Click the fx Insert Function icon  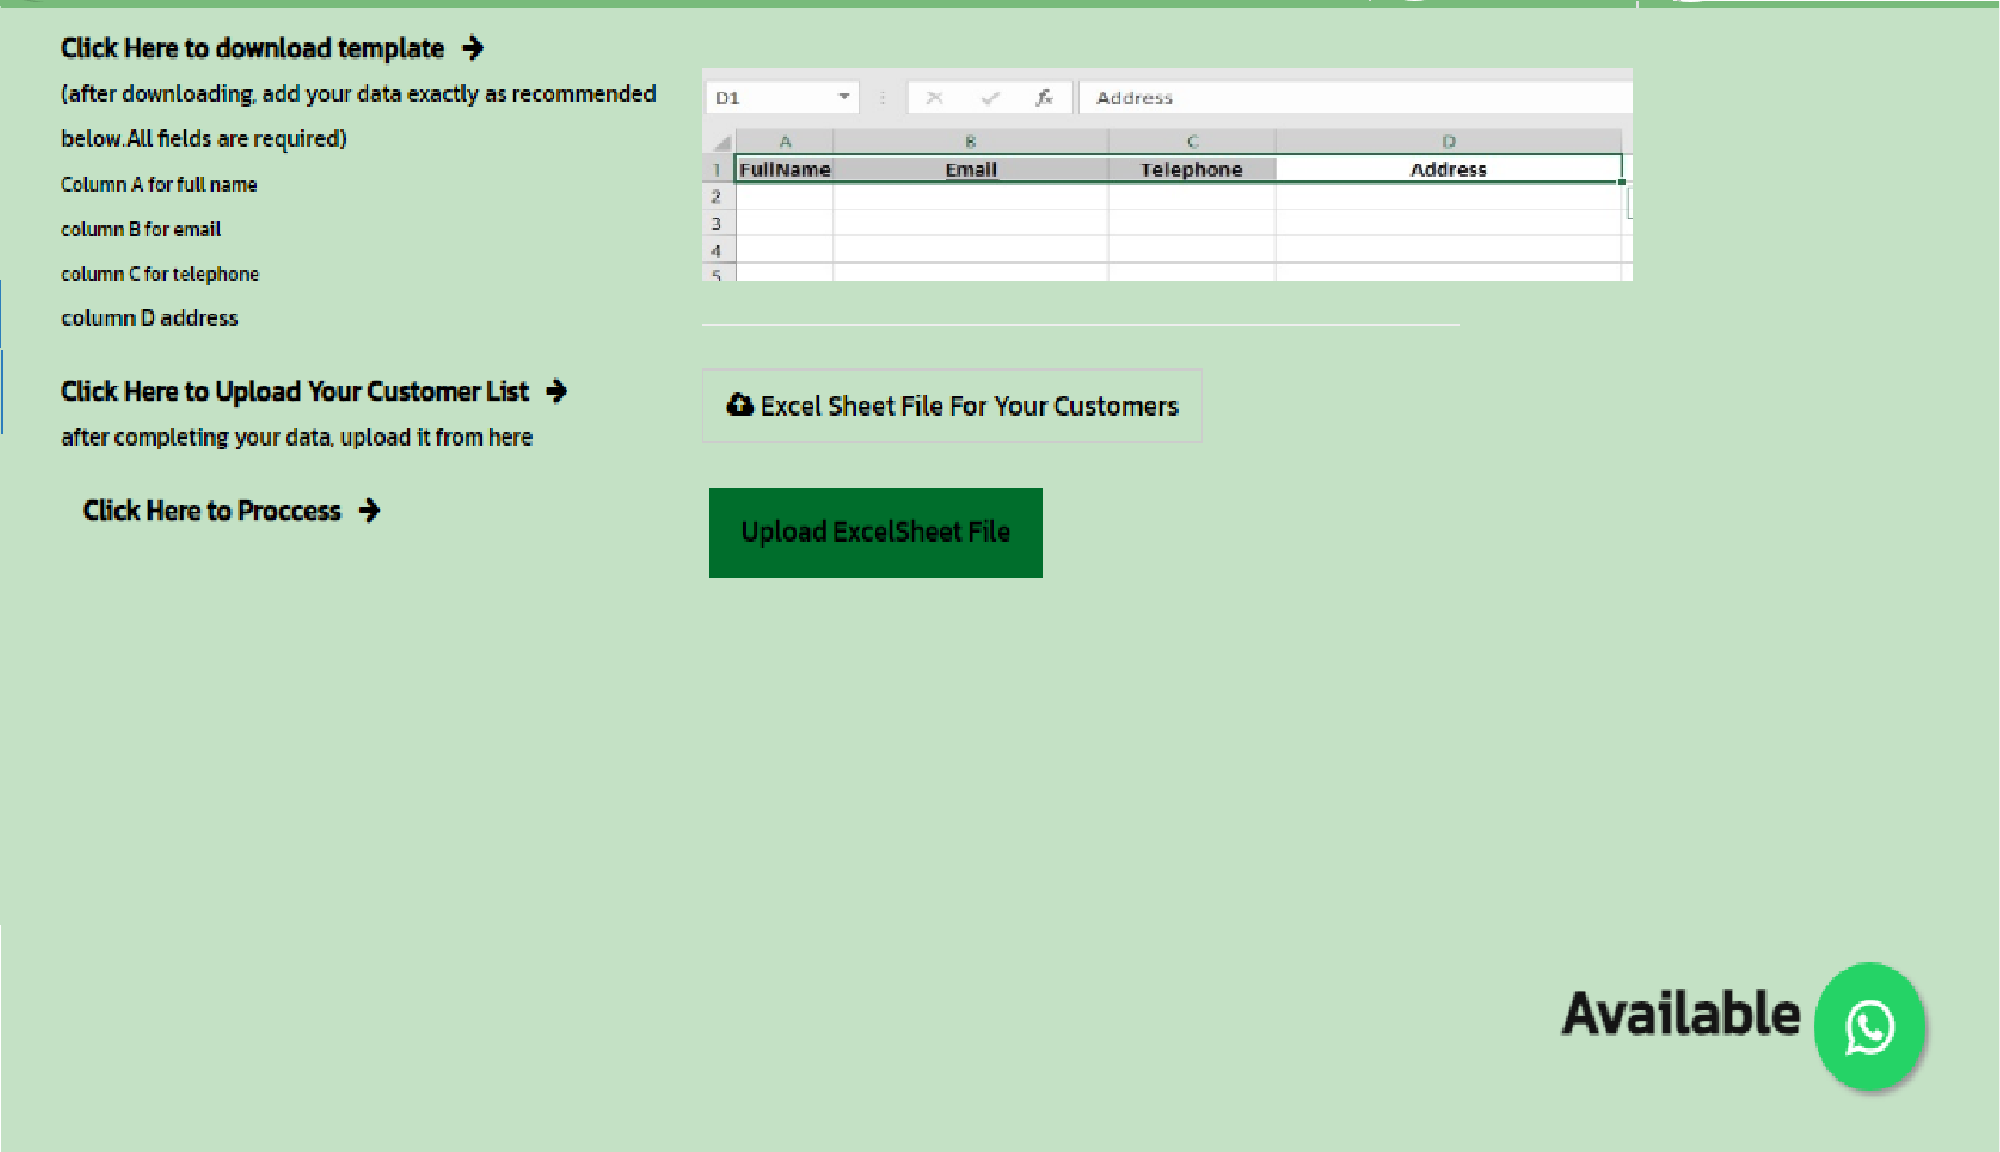click(1045, 97)
